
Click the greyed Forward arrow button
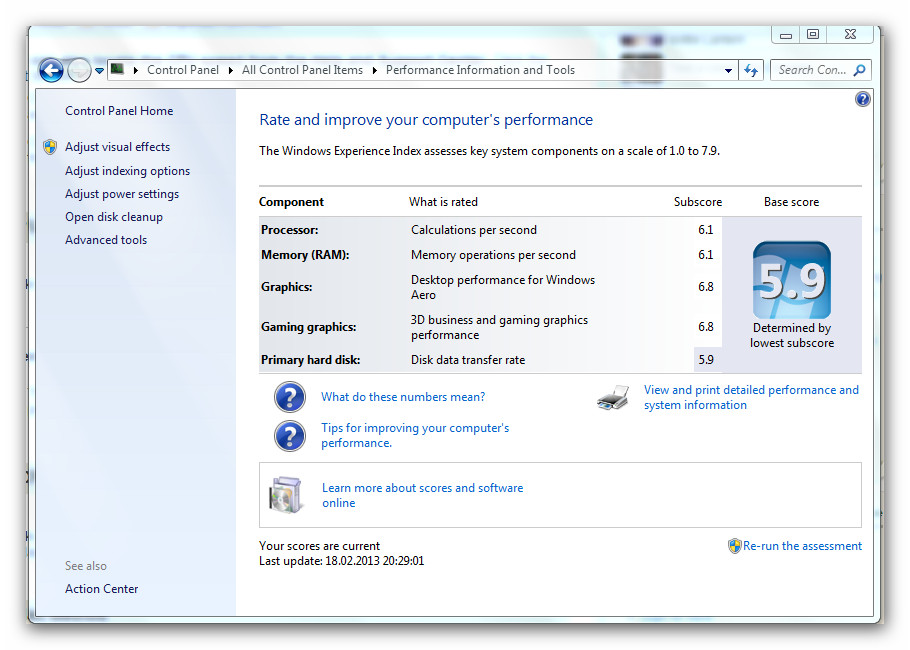(x=79, y=71)
